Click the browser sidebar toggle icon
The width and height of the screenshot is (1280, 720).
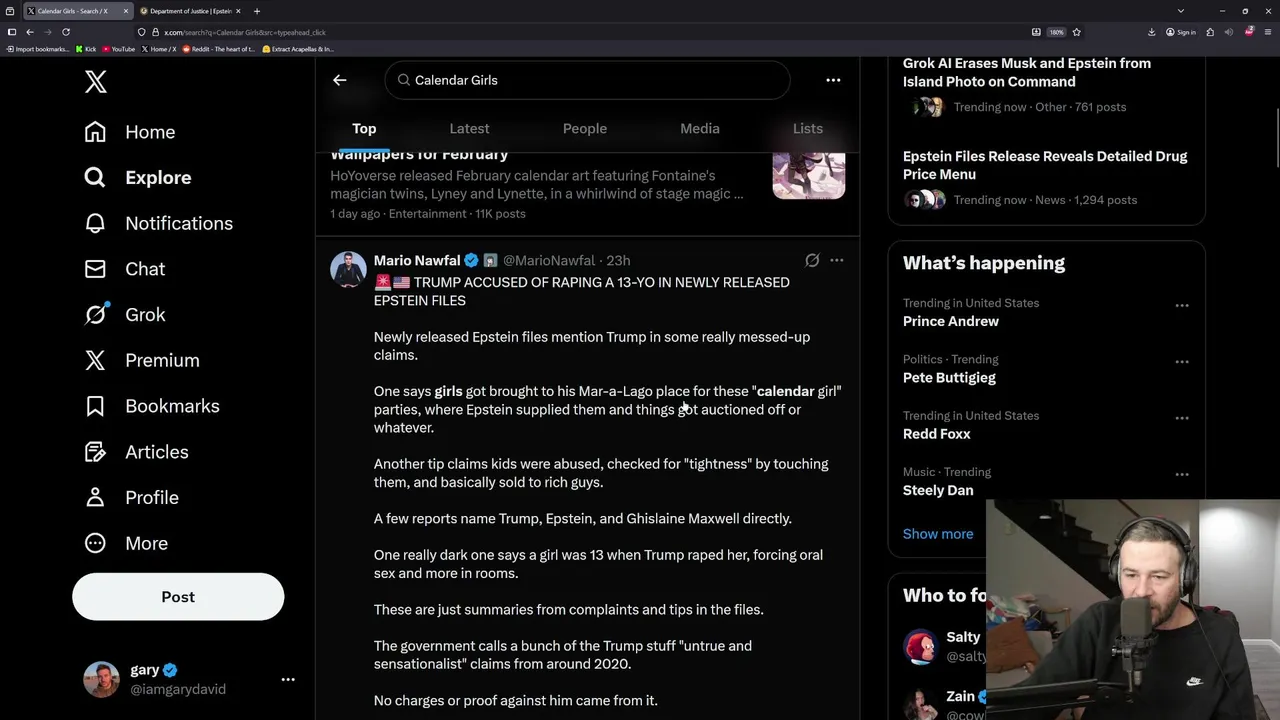click(12, 32)
